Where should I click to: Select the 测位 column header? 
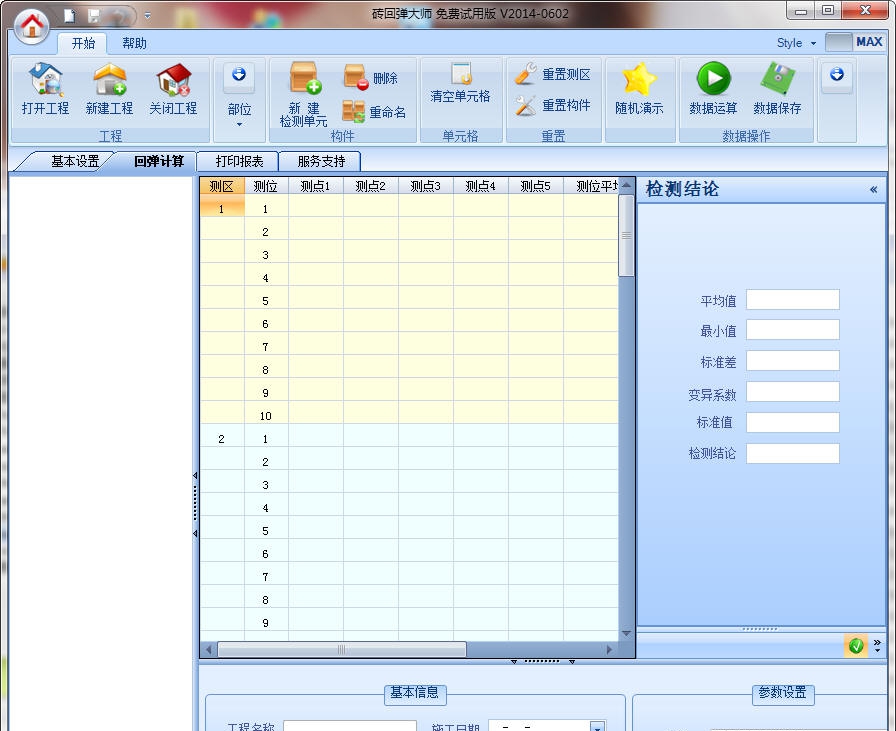coord(266,186)
